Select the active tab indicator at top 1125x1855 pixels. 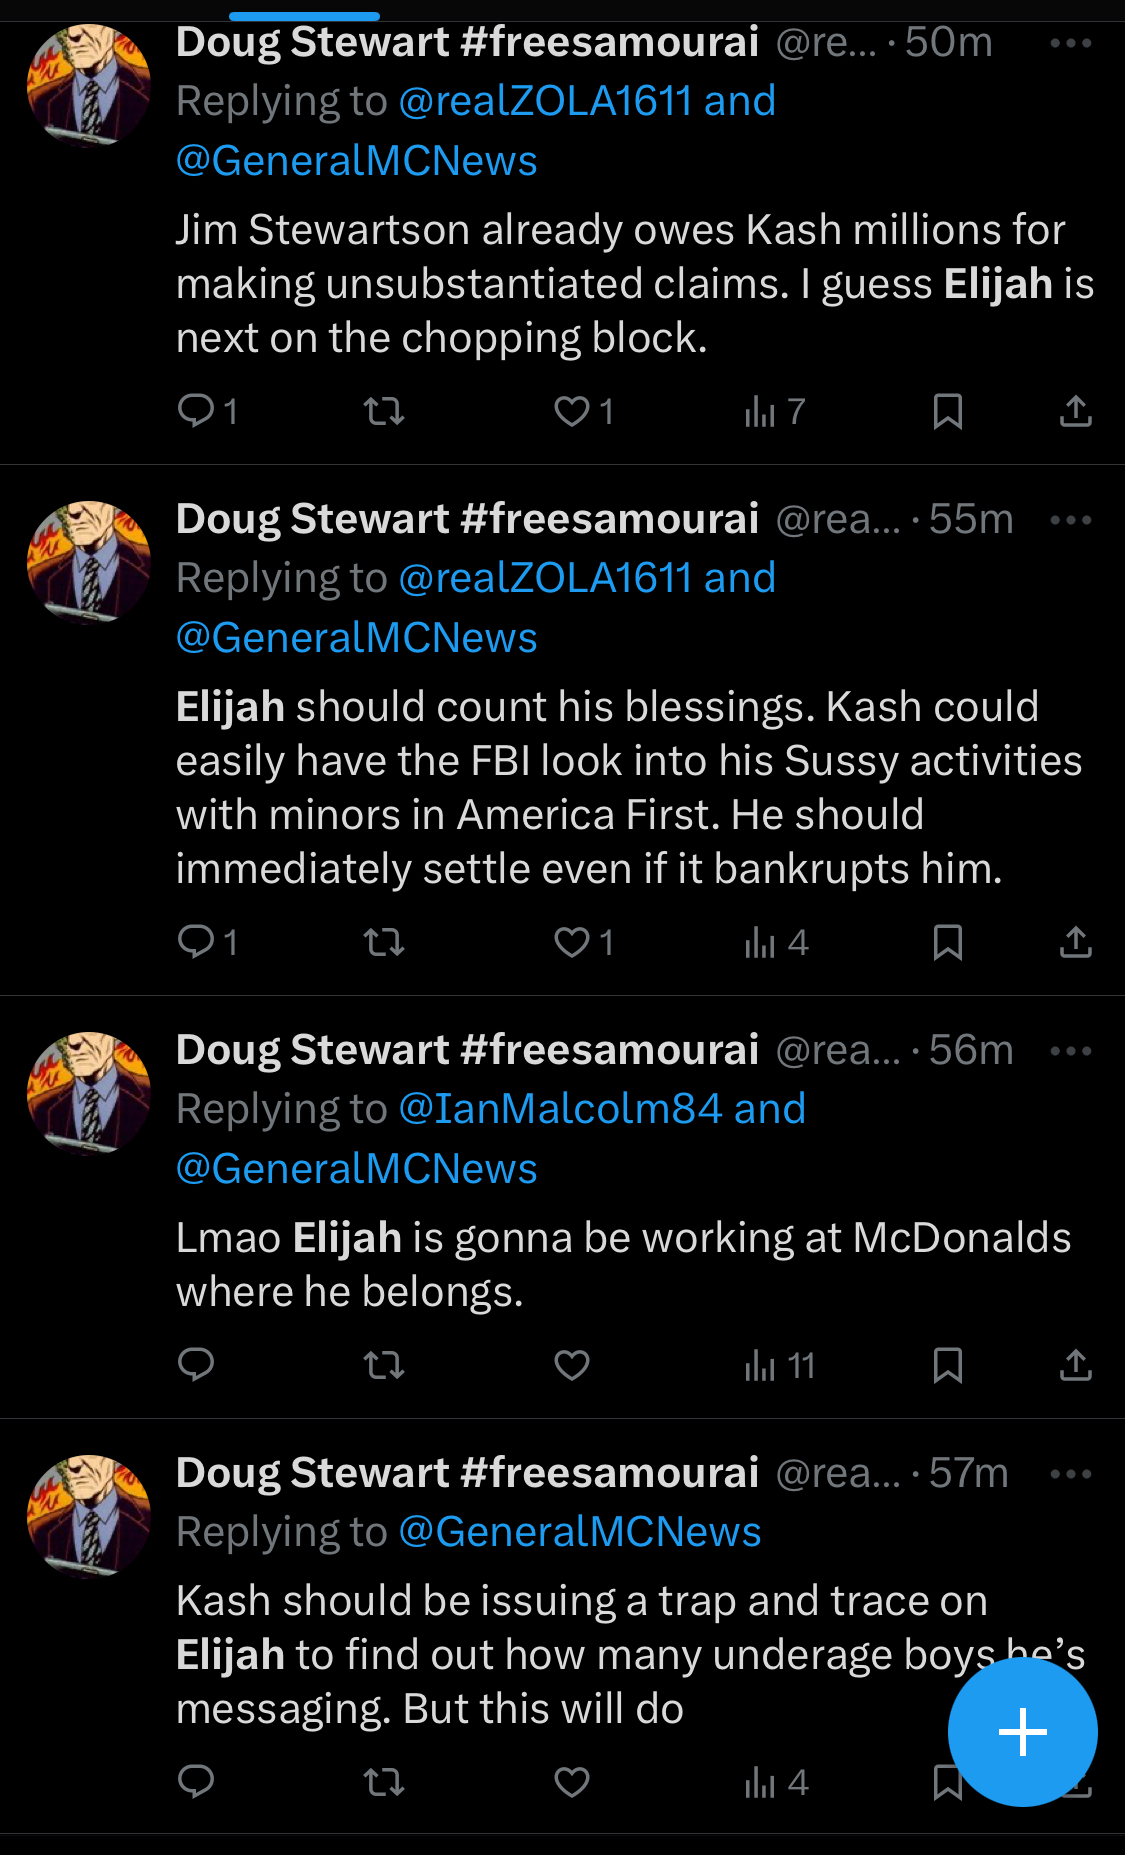304,16
